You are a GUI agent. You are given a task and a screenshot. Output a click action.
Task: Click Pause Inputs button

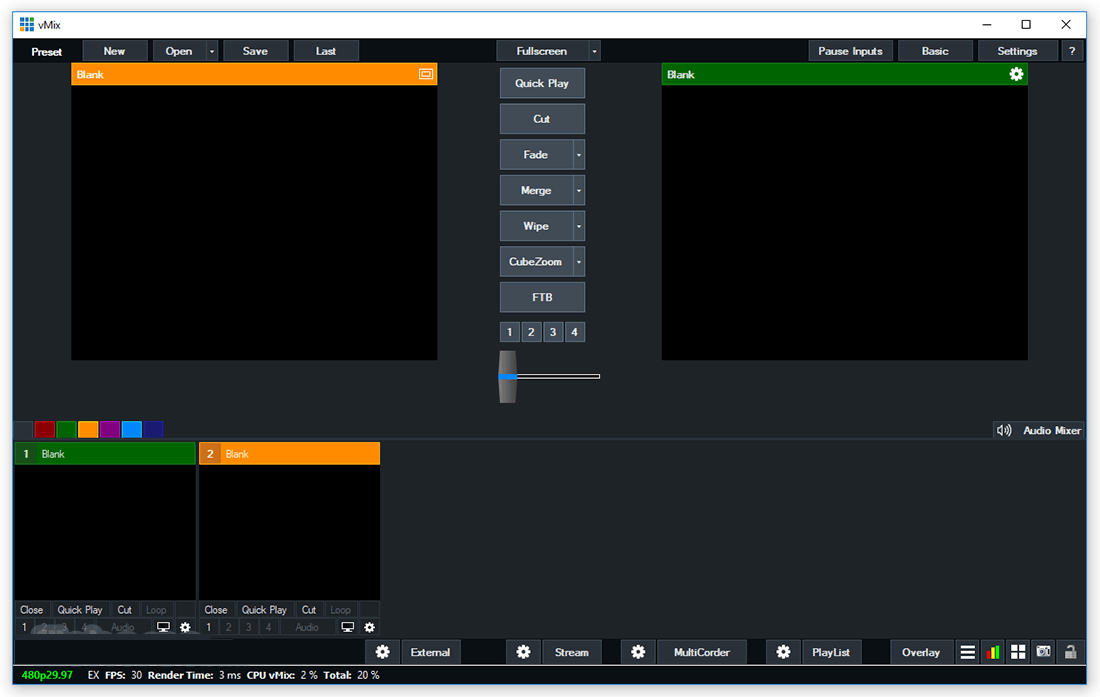(850, 51)
